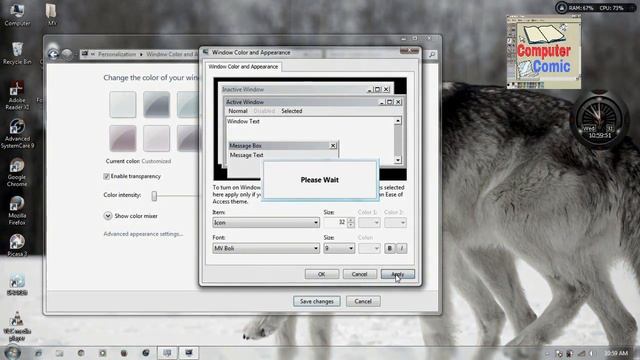Pick the pale lavender swatch in bottom row
The height and width of the screenshot is (360, 640).
(x=156, y=138)
